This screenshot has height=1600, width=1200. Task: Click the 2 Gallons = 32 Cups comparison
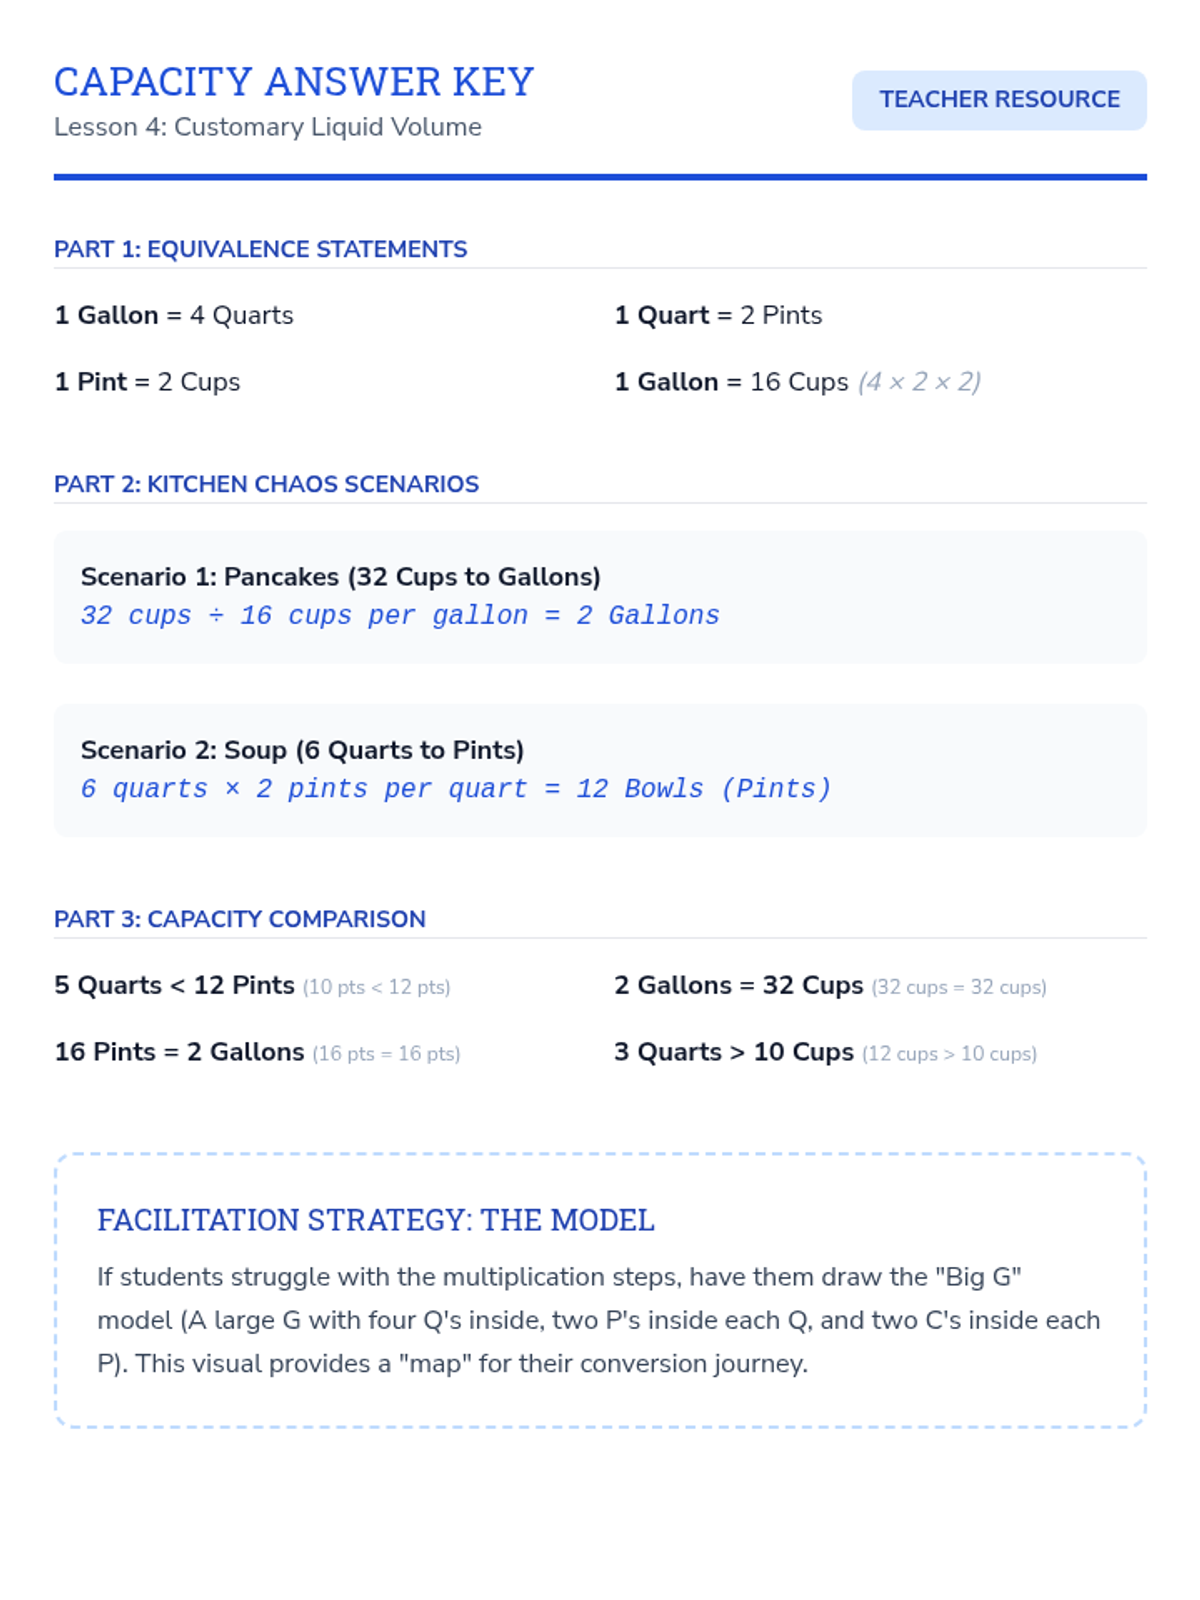pos(830,986)
